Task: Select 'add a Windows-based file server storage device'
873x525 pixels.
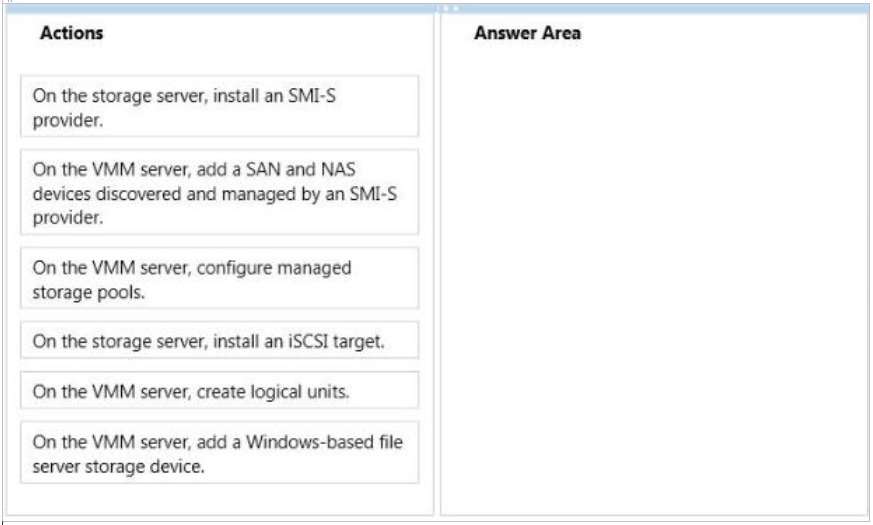Action: [219, 453]
